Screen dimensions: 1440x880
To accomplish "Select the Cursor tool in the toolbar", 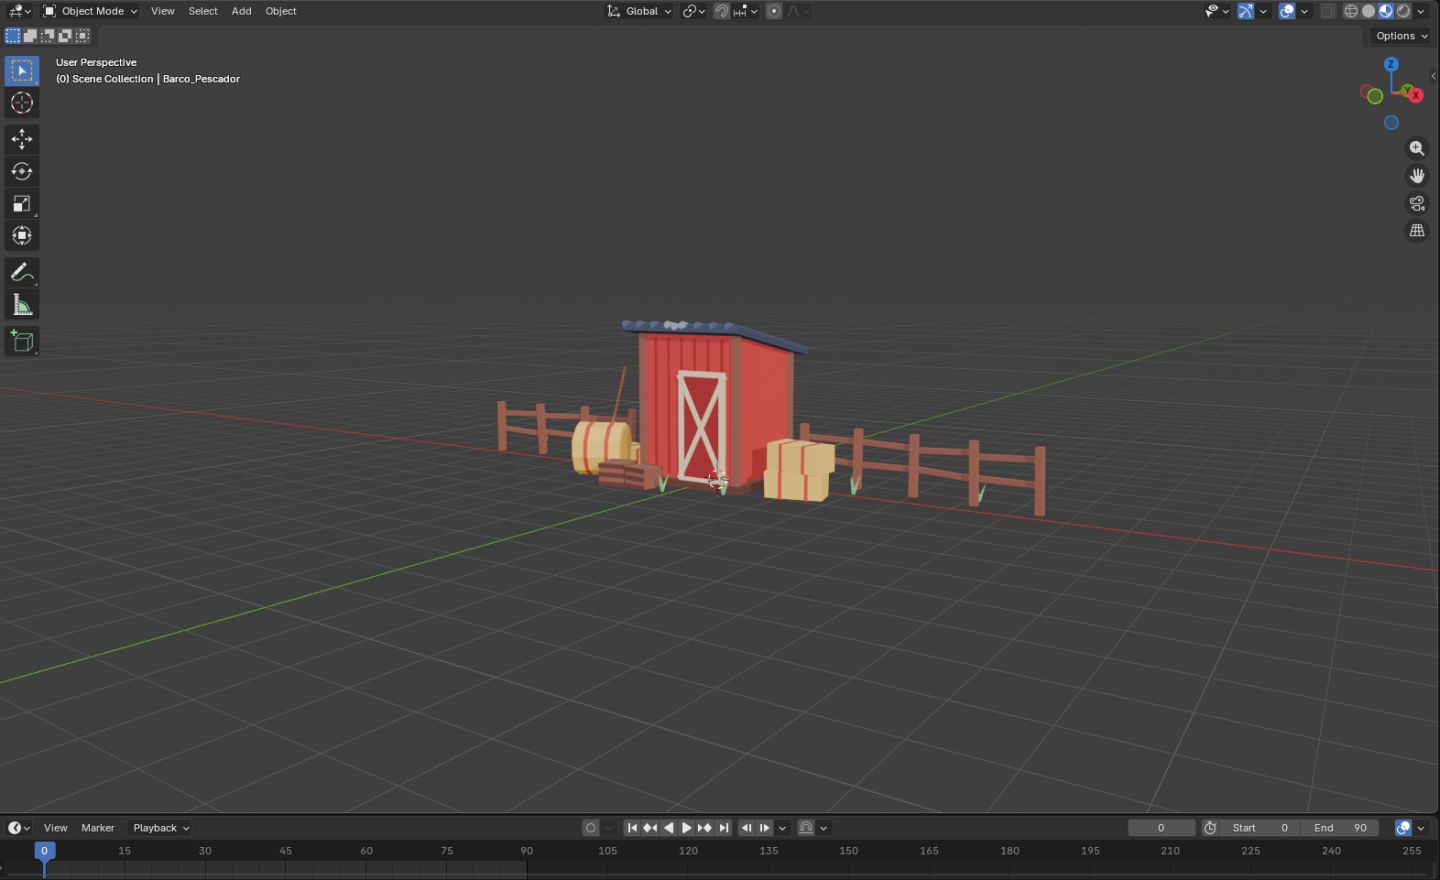I will click(x=22, y=103).
